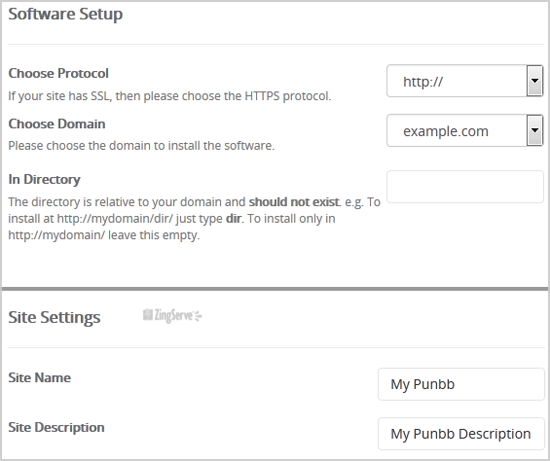Click the ZingServe logo watermark
This screenshot has width=550, height=461.
click(x=172, y=315)
